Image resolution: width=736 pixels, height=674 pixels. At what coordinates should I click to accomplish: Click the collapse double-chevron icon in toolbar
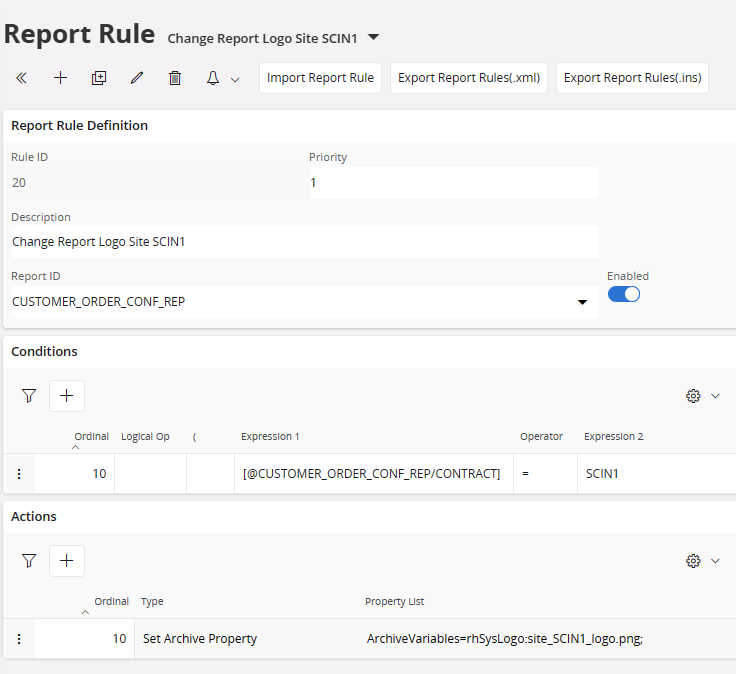(x=21, y=78)
